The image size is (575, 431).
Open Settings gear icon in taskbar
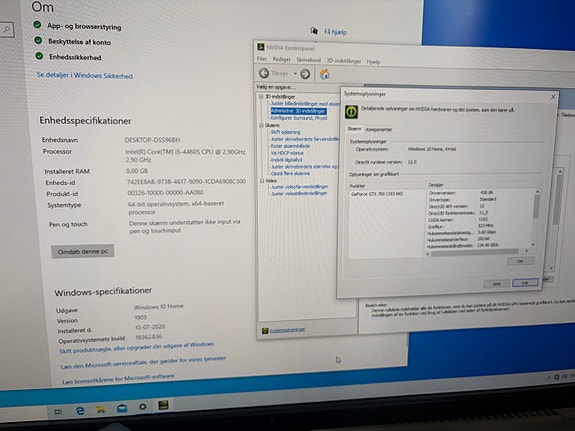[x=143, y=406]
